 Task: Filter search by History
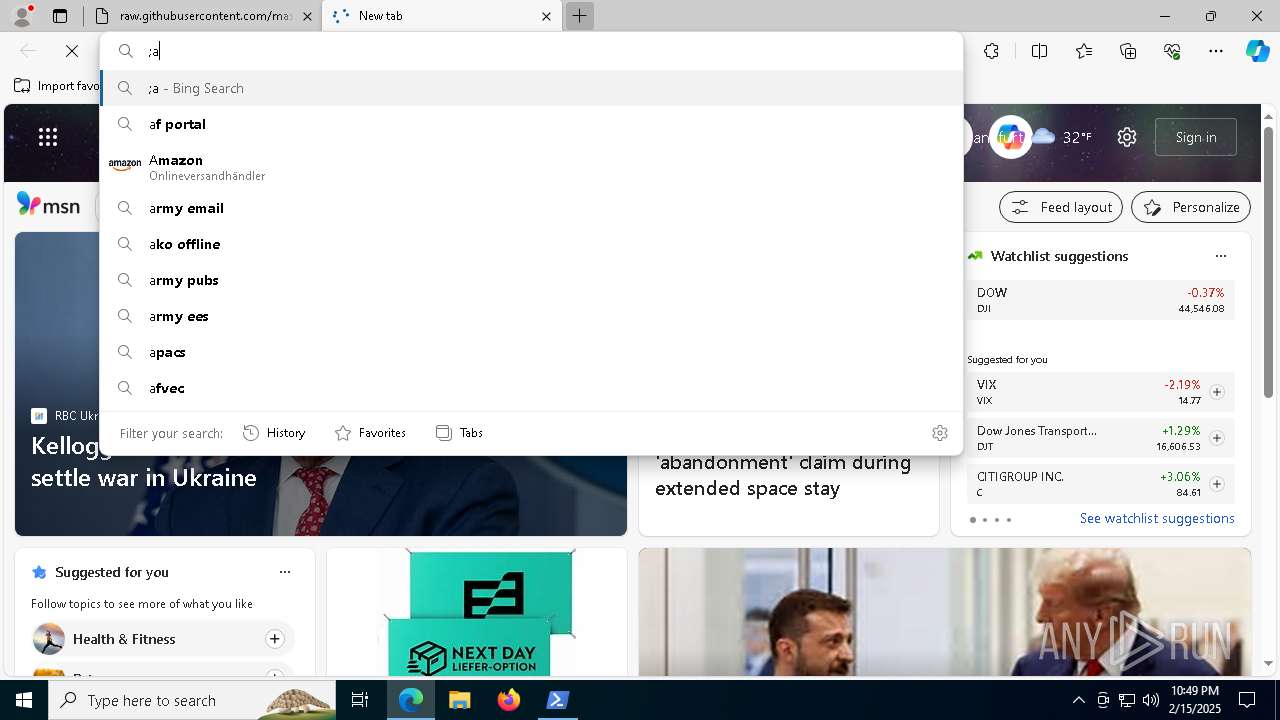pos(274,433)
